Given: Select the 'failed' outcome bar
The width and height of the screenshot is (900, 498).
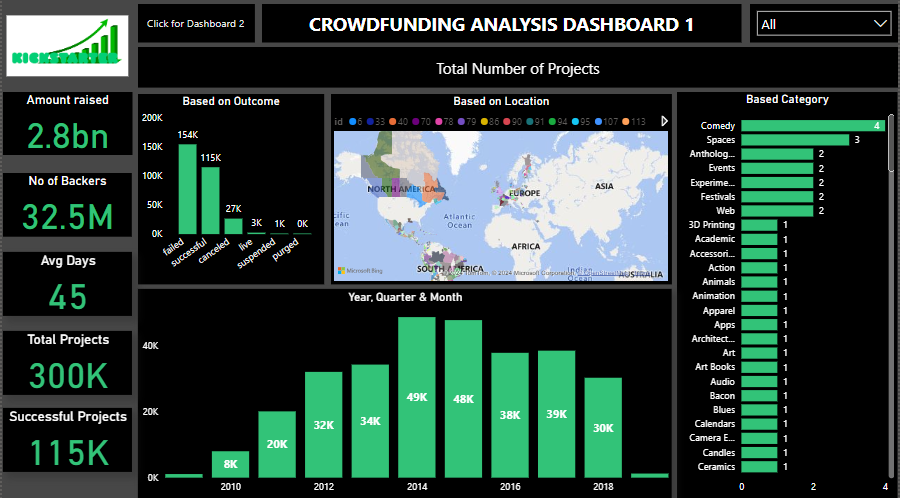Looking at the screenshot, I should 187,189.
